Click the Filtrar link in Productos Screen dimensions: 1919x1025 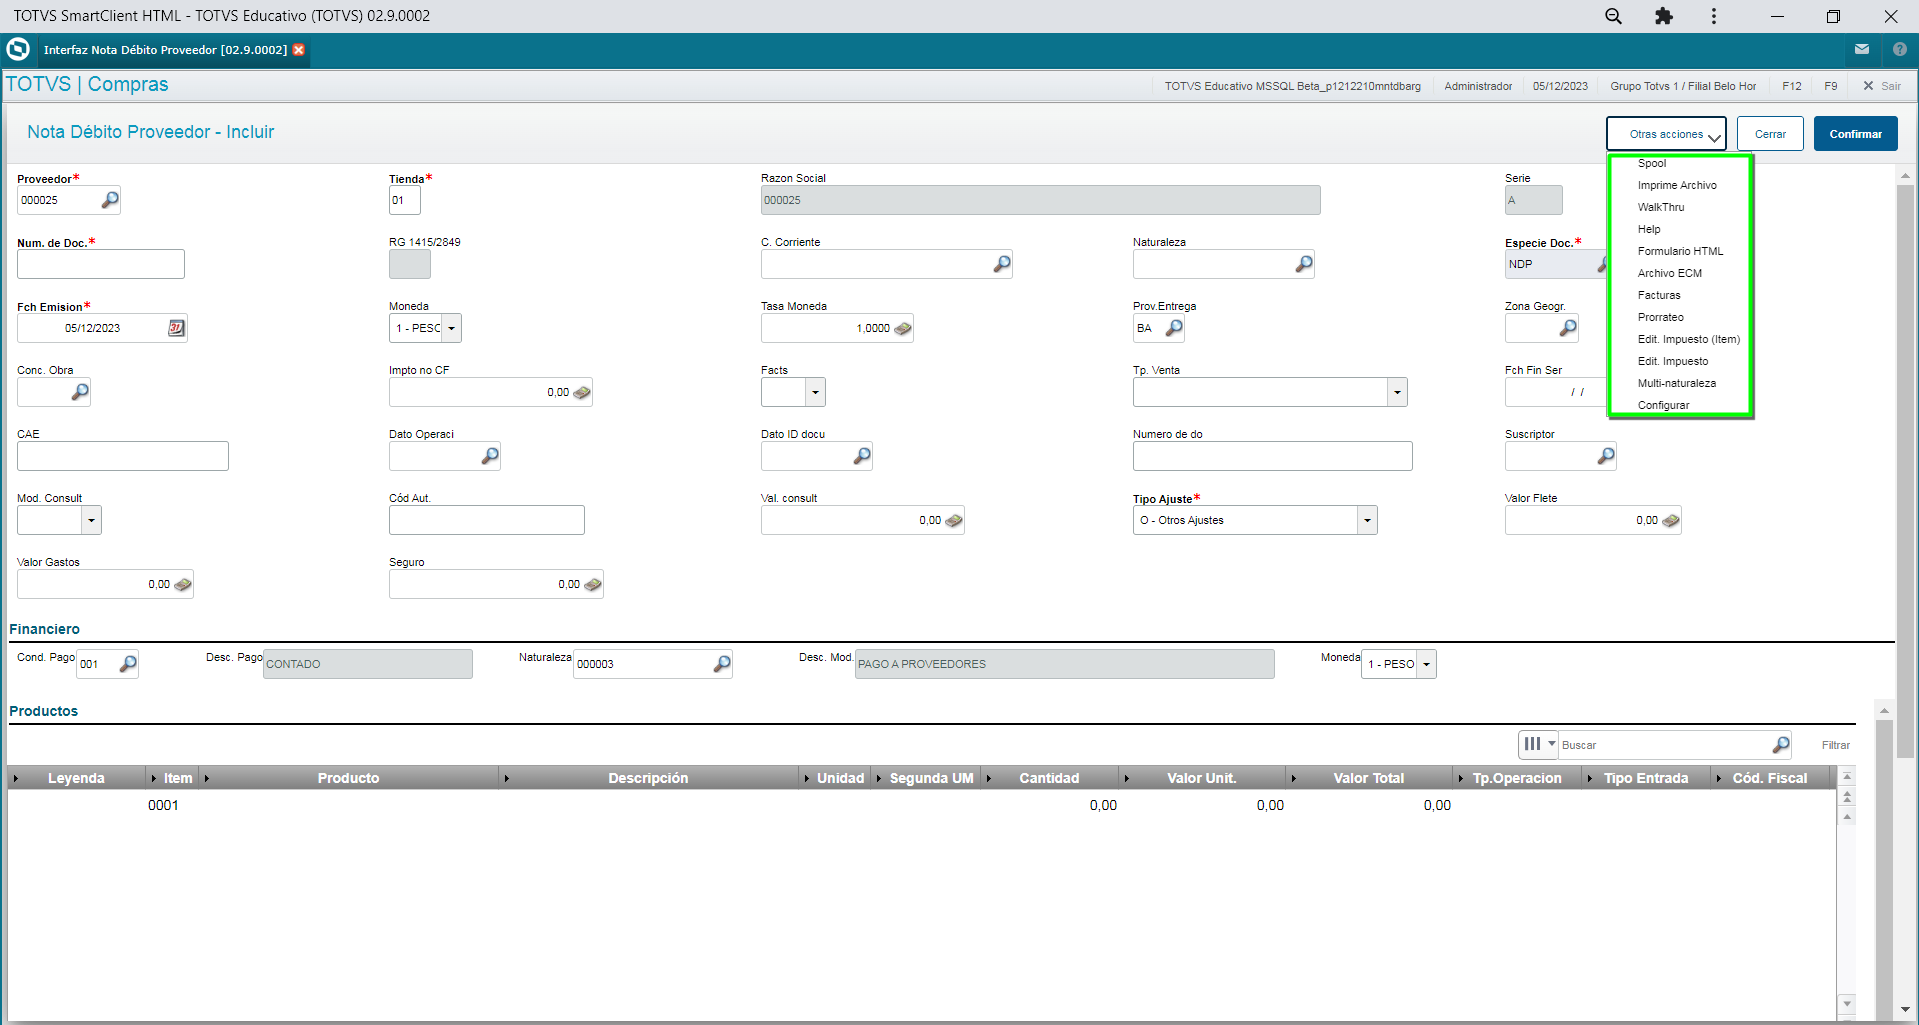[x=1835, y=745]
